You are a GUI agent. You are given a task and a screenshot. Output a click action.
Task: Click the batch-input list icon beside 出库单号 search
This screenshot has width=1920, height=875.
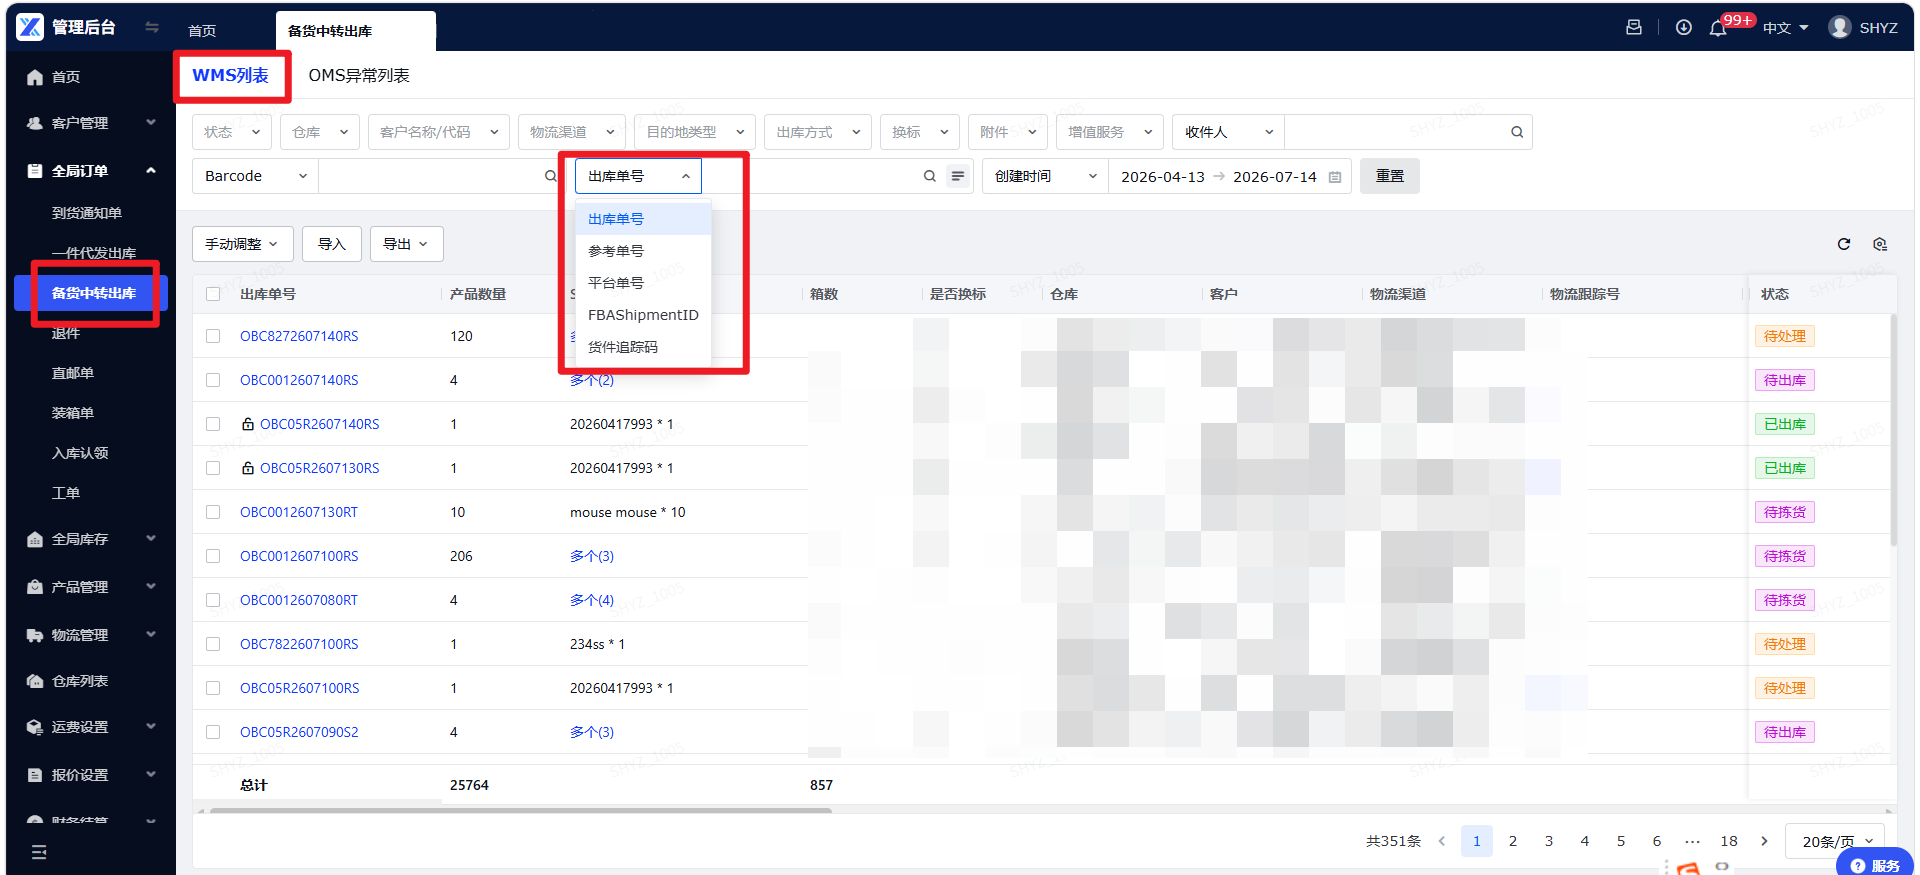[x=958, y=176]
